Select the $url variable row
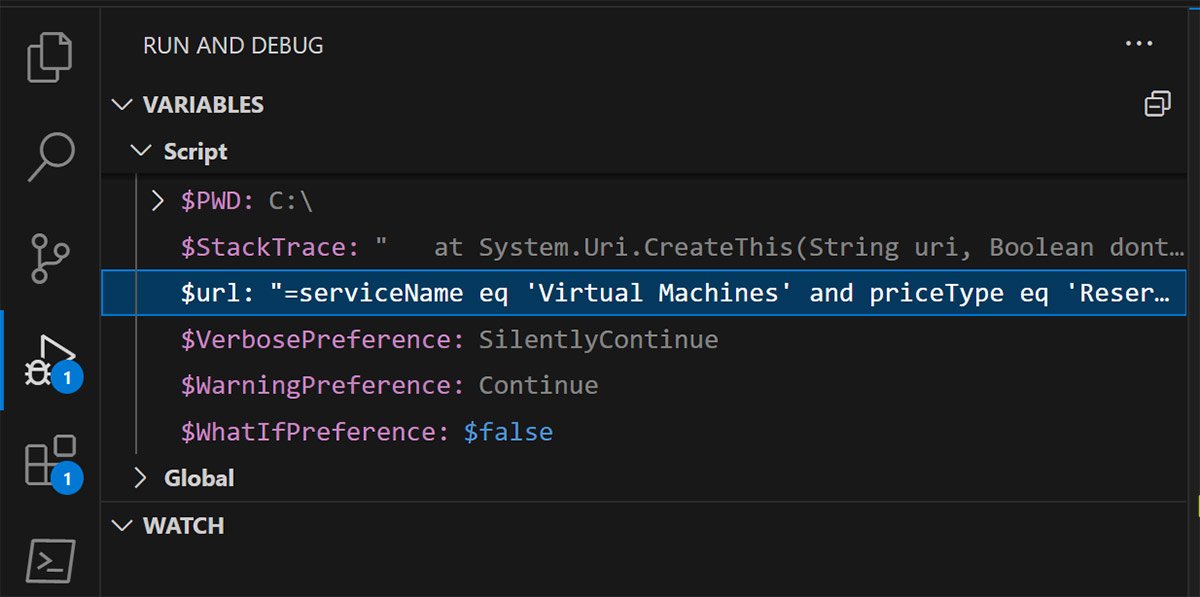The image size is (1200, 597). tap(650, 293)
